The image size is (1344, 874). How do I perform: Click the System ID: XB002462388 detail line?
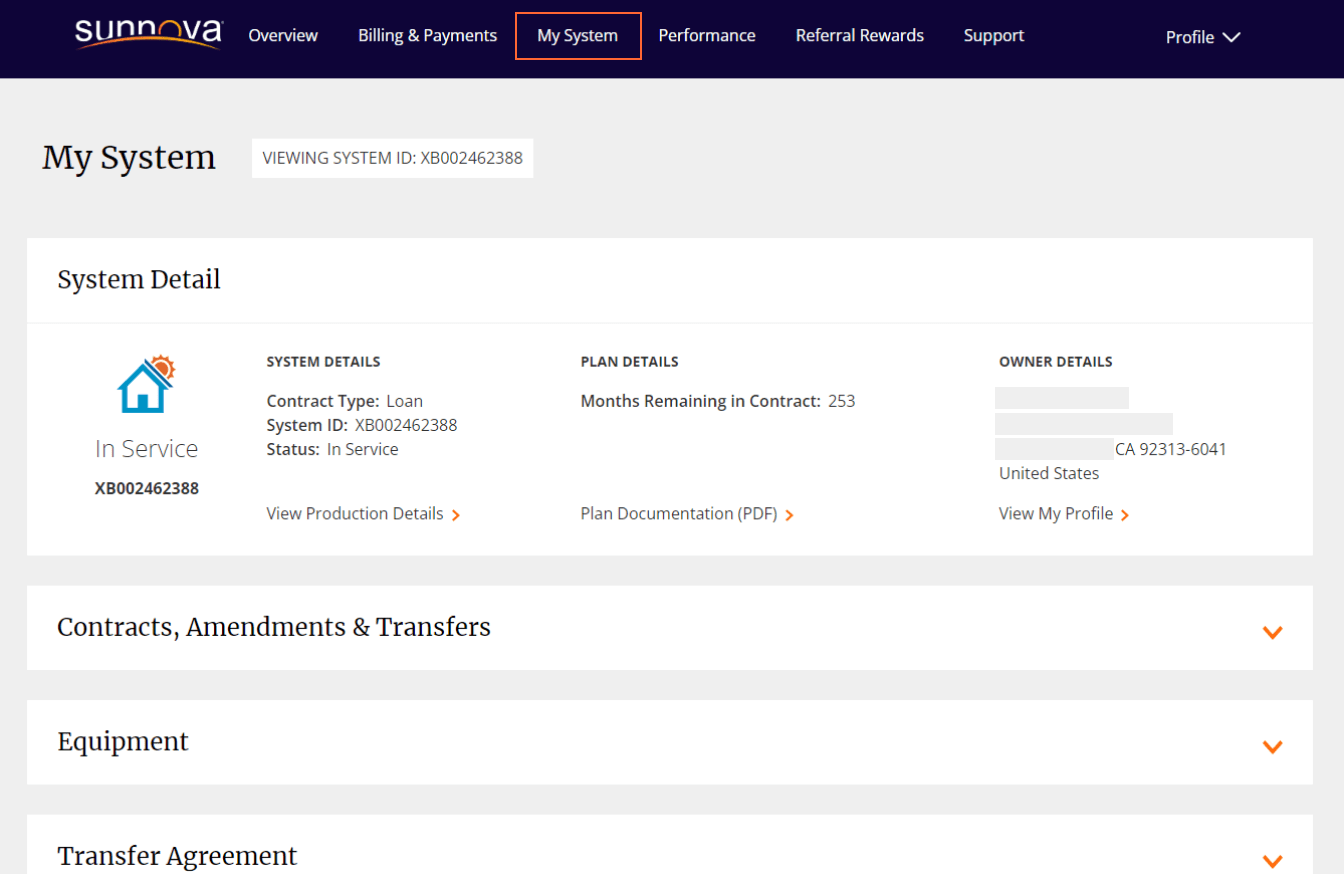pyautogui.click(x=362, y=425)
